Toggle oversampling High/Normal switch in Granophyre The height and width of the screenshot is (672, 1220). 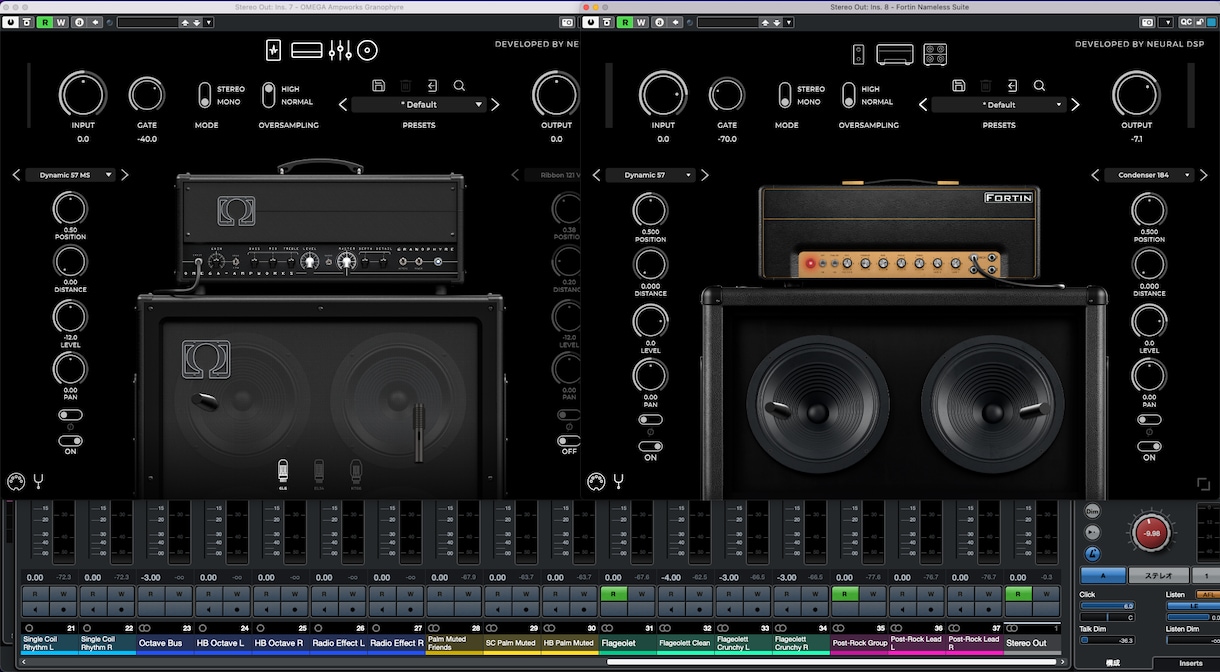click(268, 95)
